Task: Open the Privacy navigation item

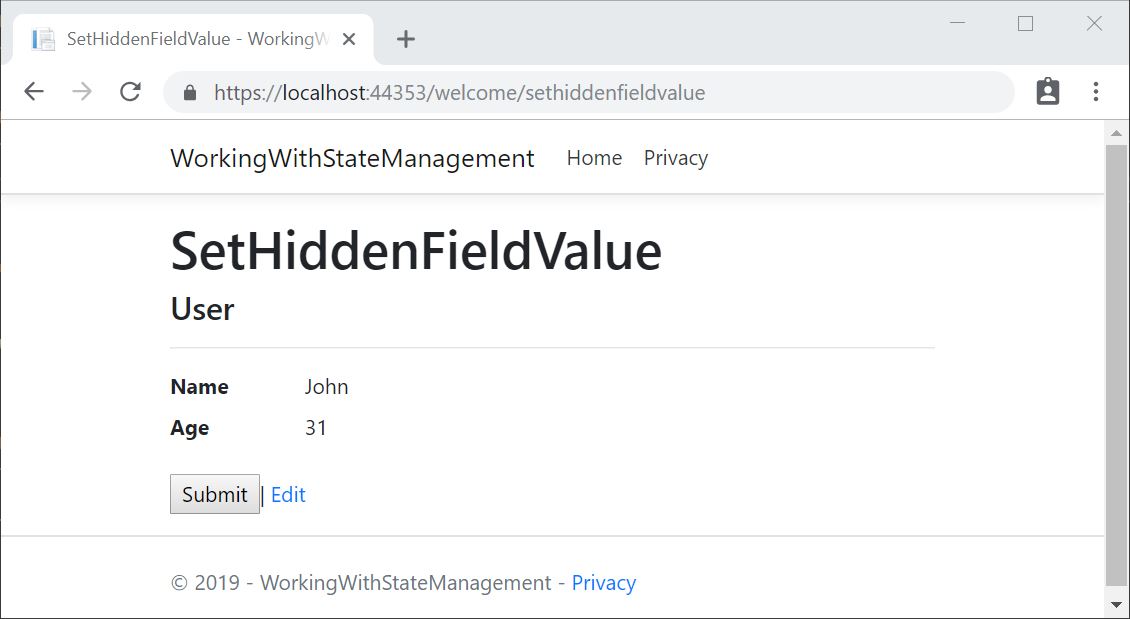Action: pyautogui.click(x=676, y=158)
